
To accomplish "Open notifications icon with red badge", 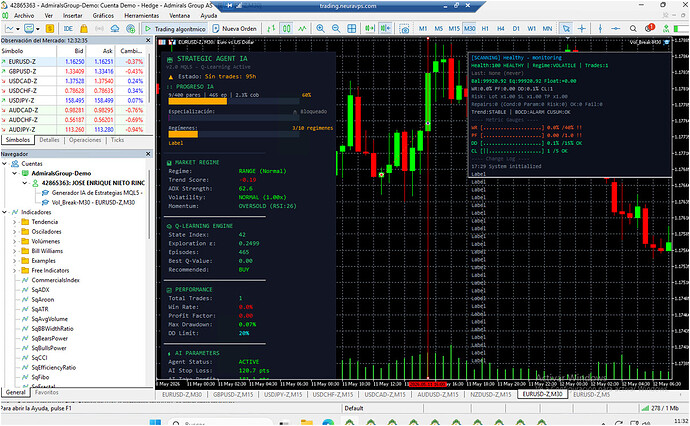I will 650,28.
